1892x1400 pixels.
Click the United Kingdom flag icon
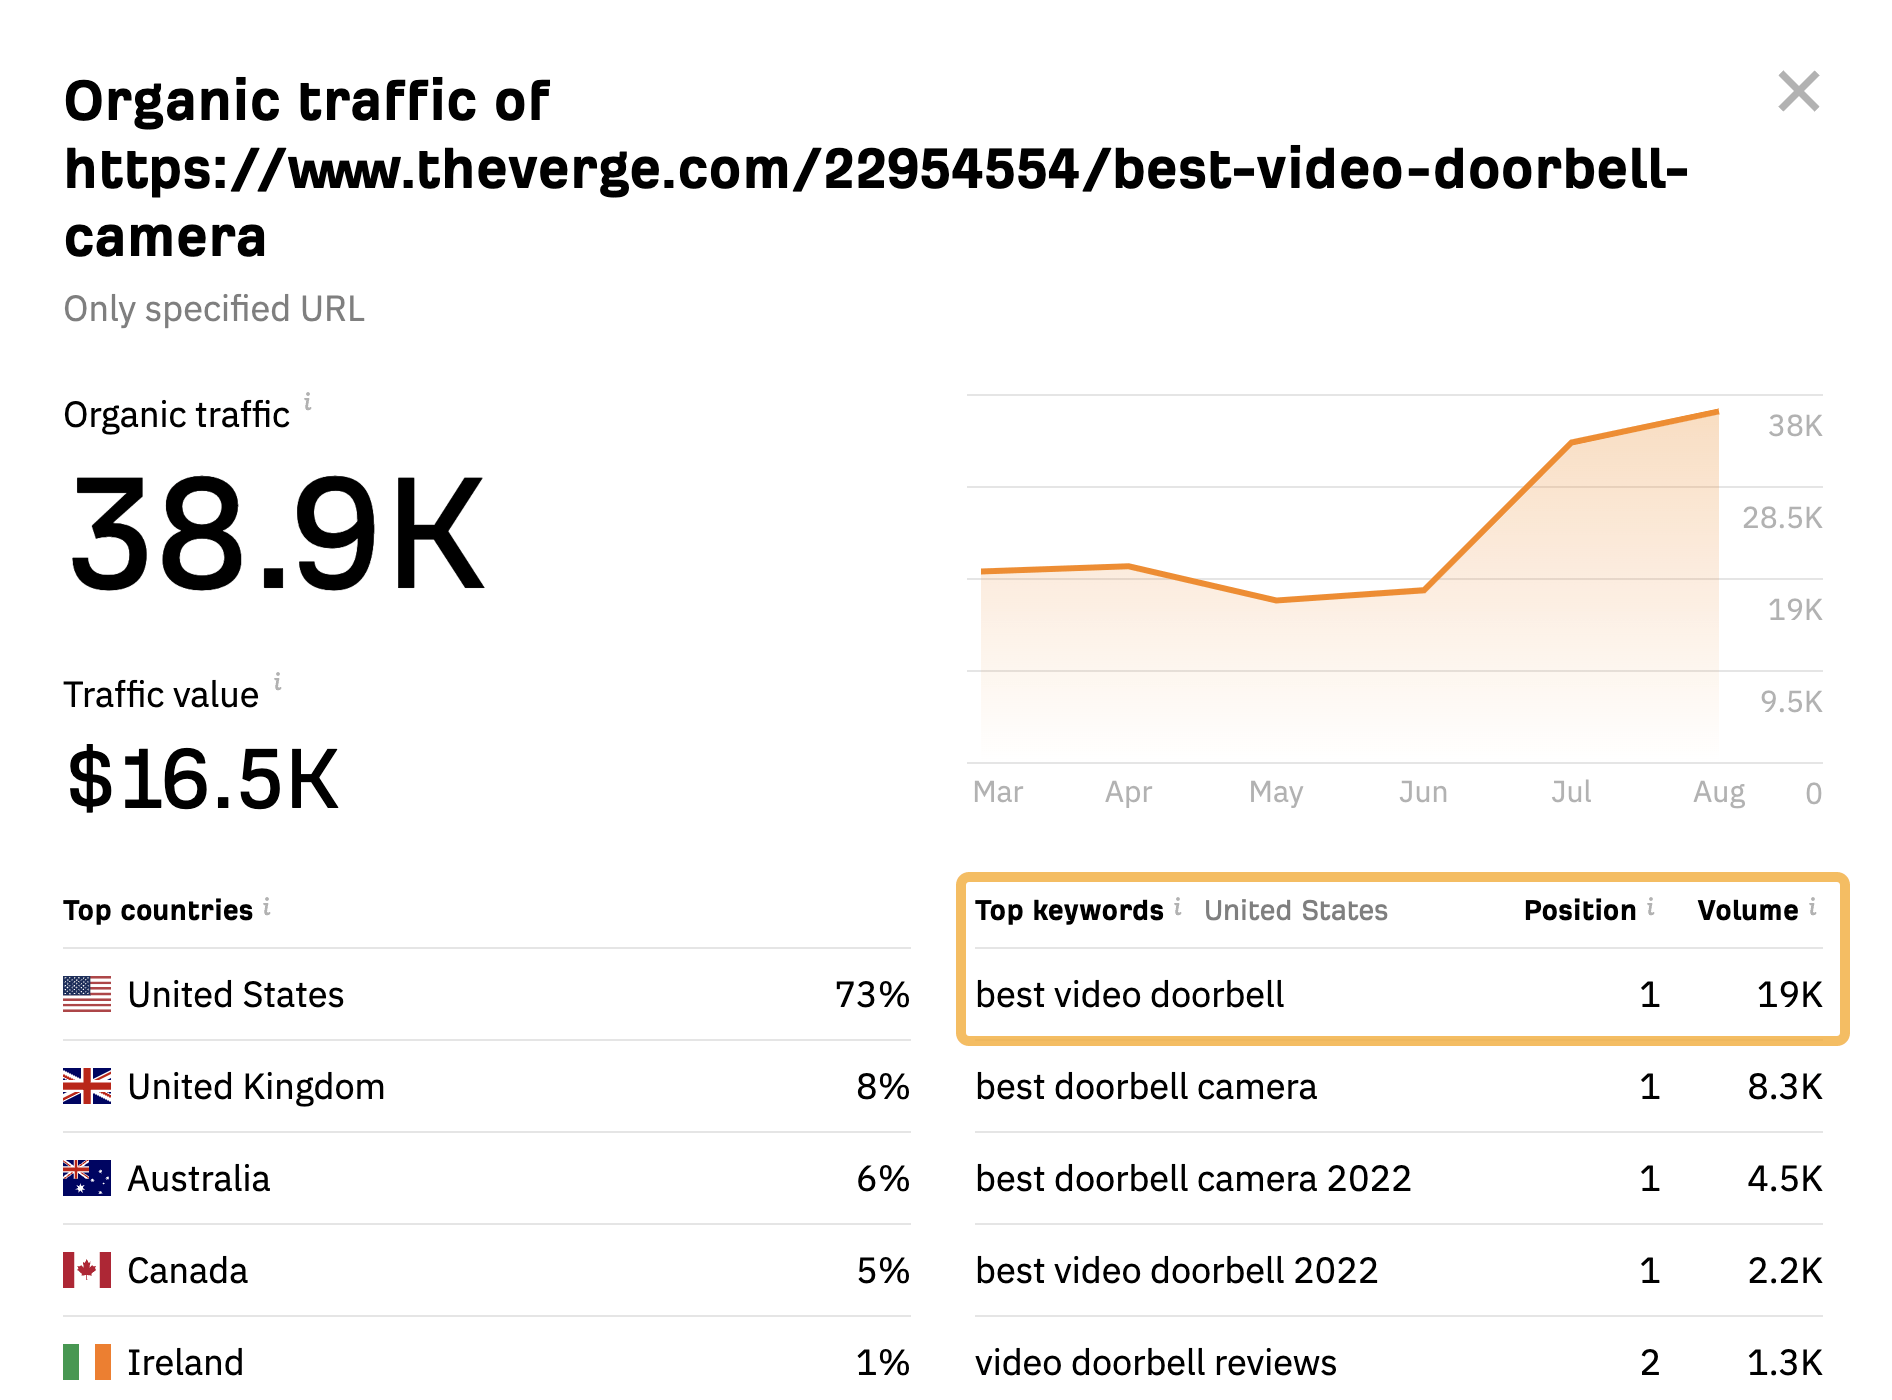pyautogui.click(x=85, y=1086)
